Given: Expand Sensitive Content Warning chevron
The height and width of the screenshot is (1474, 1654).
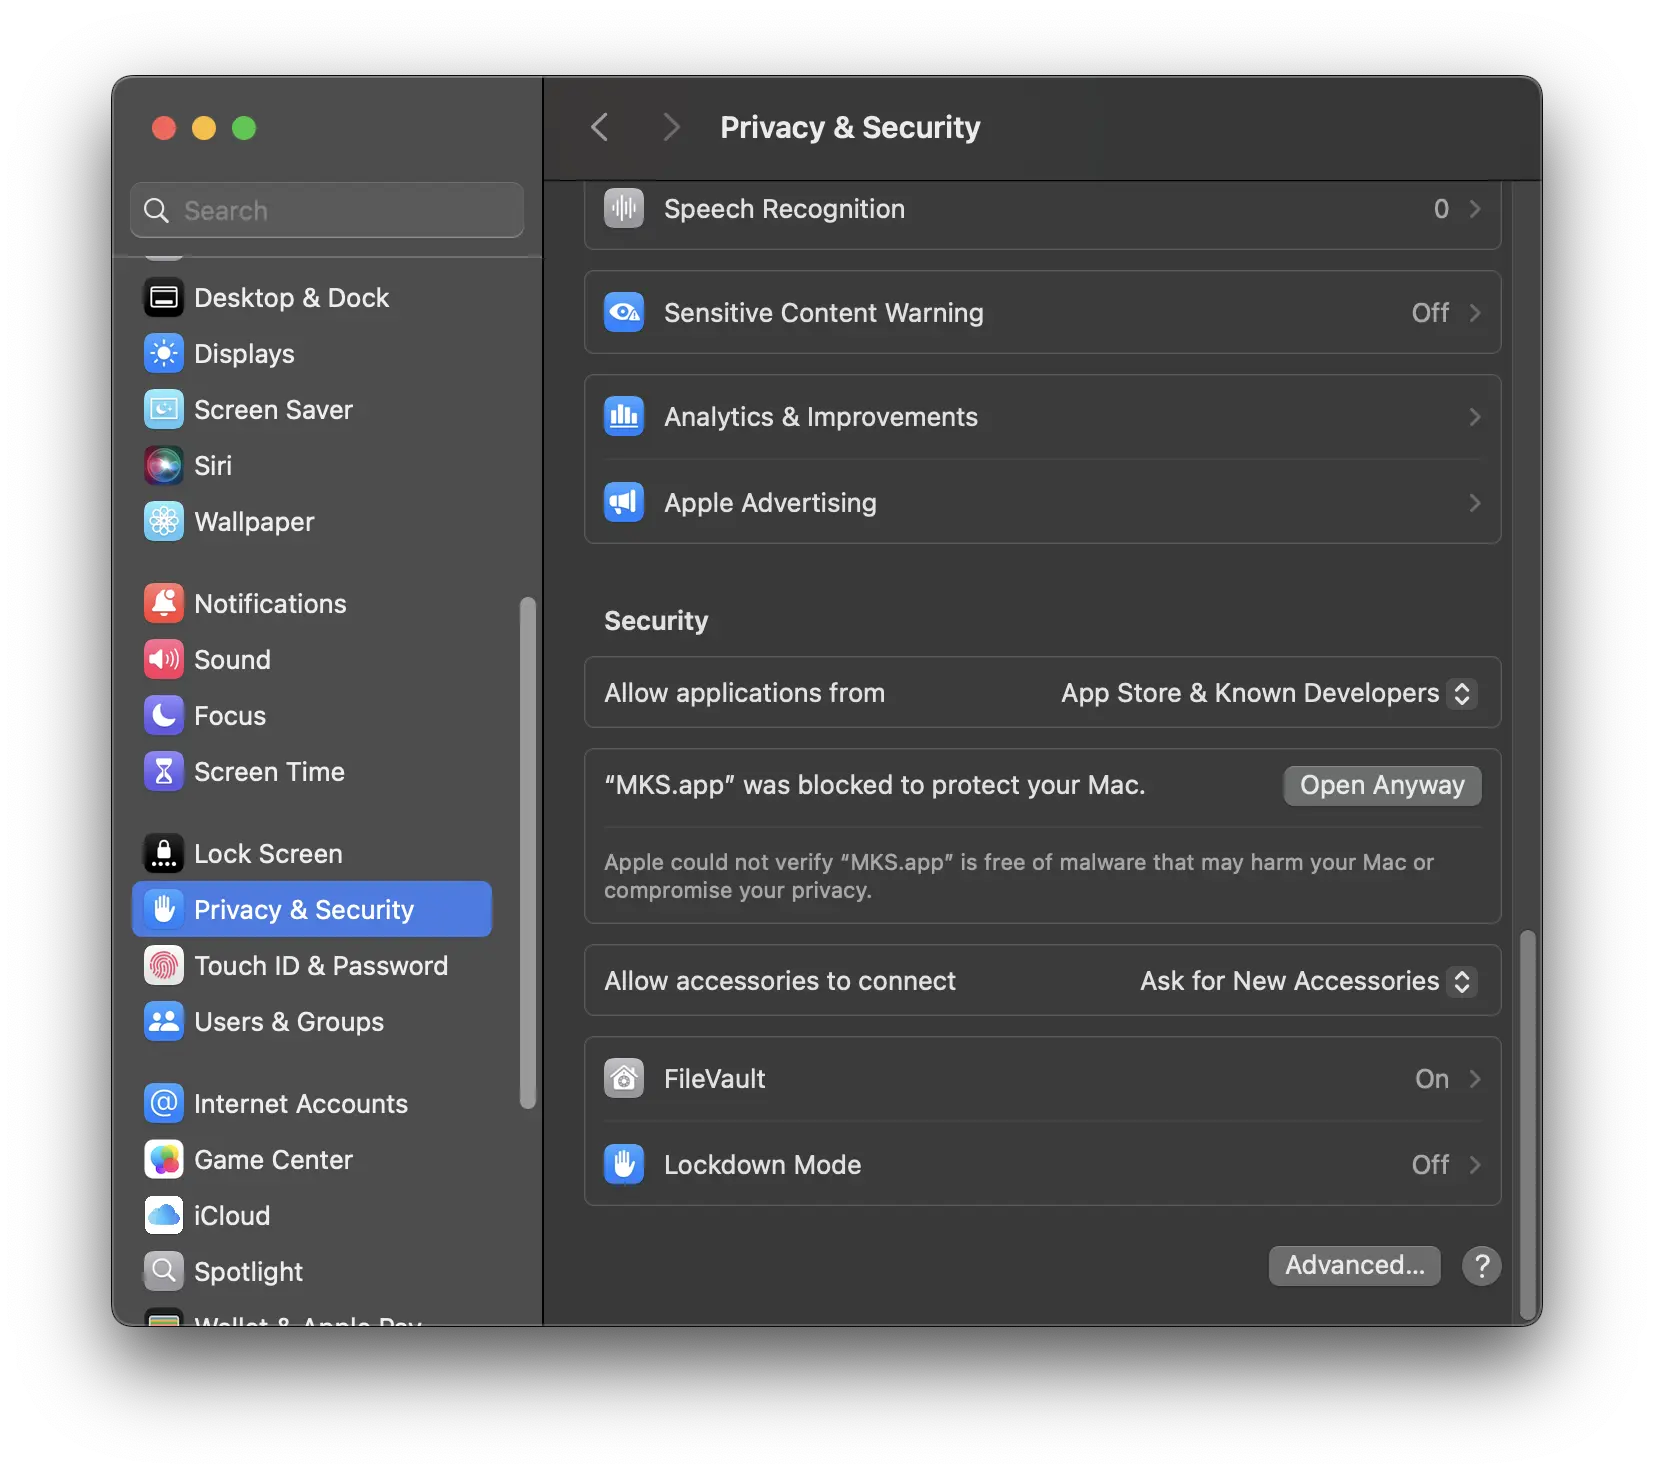Looking at the screenshot, I should (1475, 313).
